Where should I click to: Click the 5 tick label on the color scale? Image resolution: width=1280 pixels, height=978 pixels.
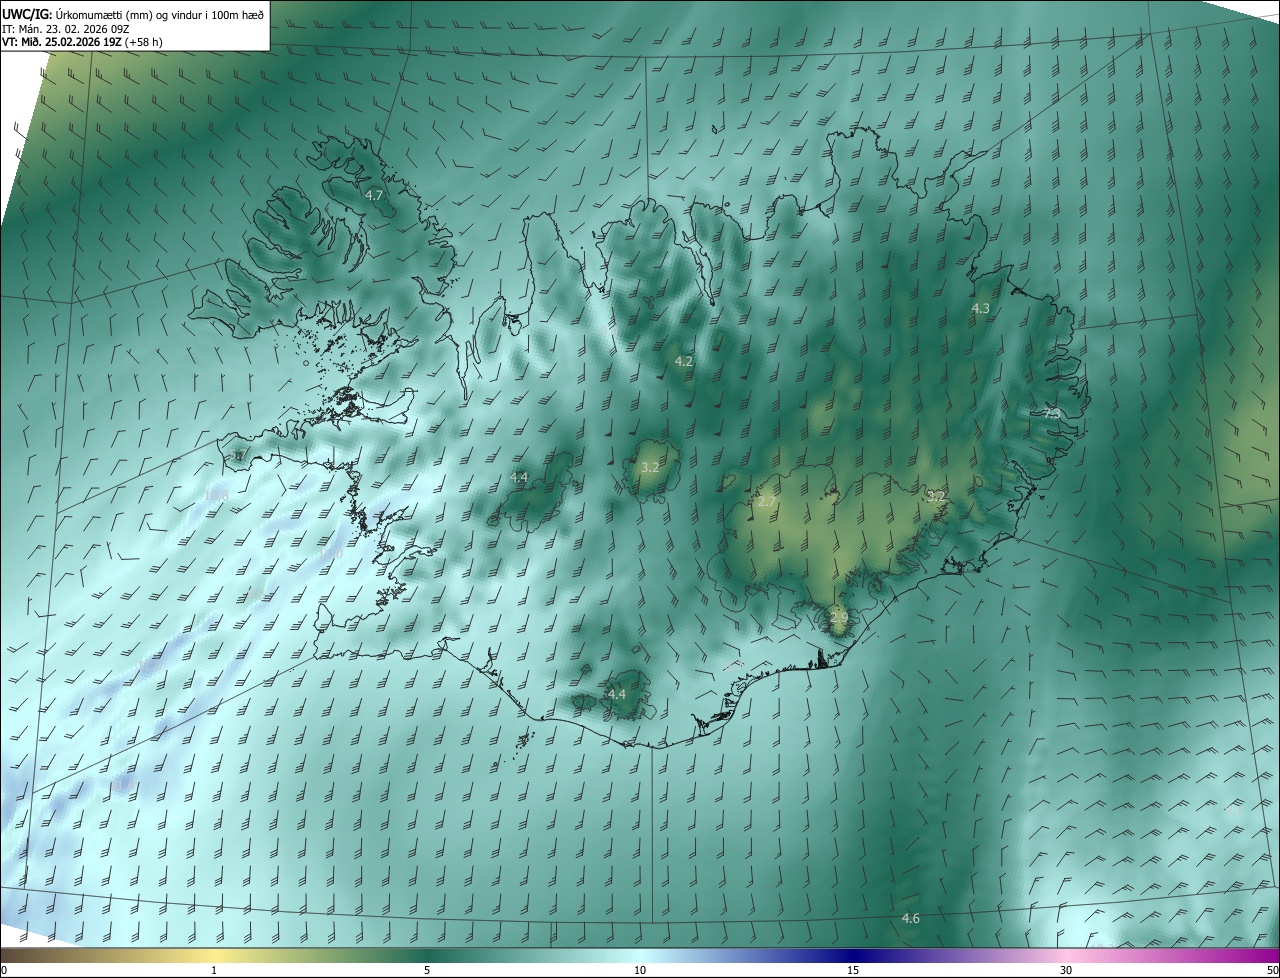[427, 970]
